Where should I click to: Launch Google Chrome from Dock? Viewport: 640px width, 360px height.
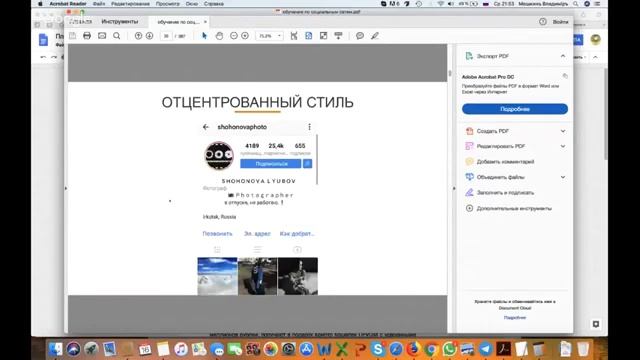click(431, 349)
